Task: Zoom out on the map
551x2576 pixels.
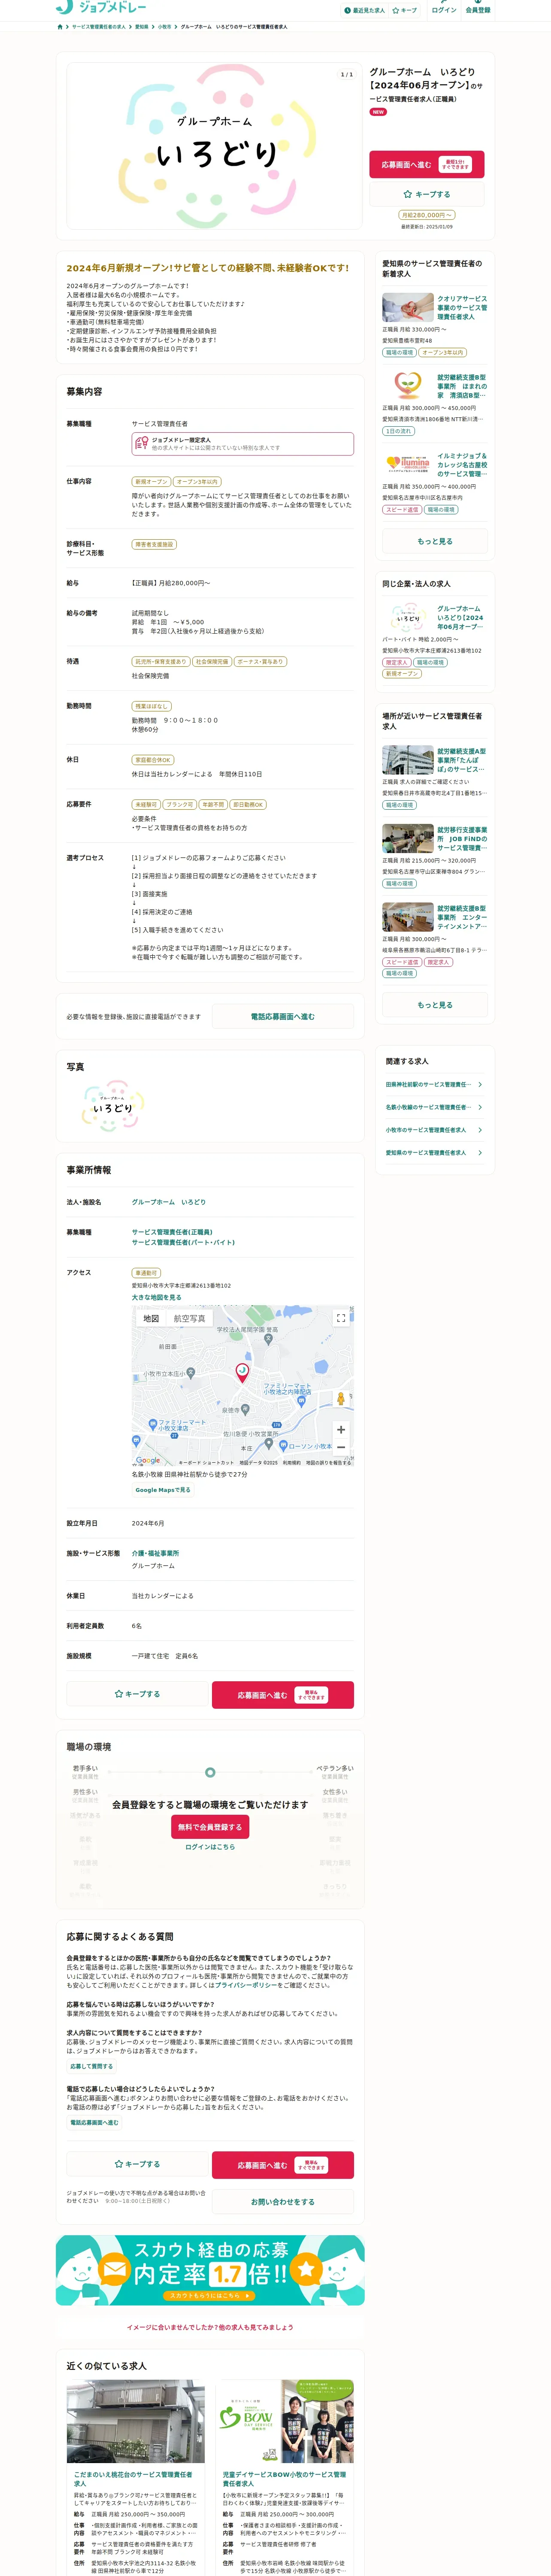Action: 341,1447
